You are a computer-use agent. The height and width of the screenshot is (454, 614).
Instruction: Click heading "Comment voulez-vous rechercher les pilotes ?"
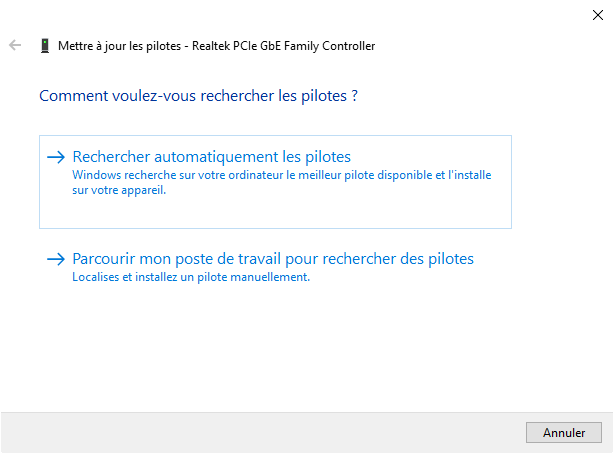tap(198, 97)
